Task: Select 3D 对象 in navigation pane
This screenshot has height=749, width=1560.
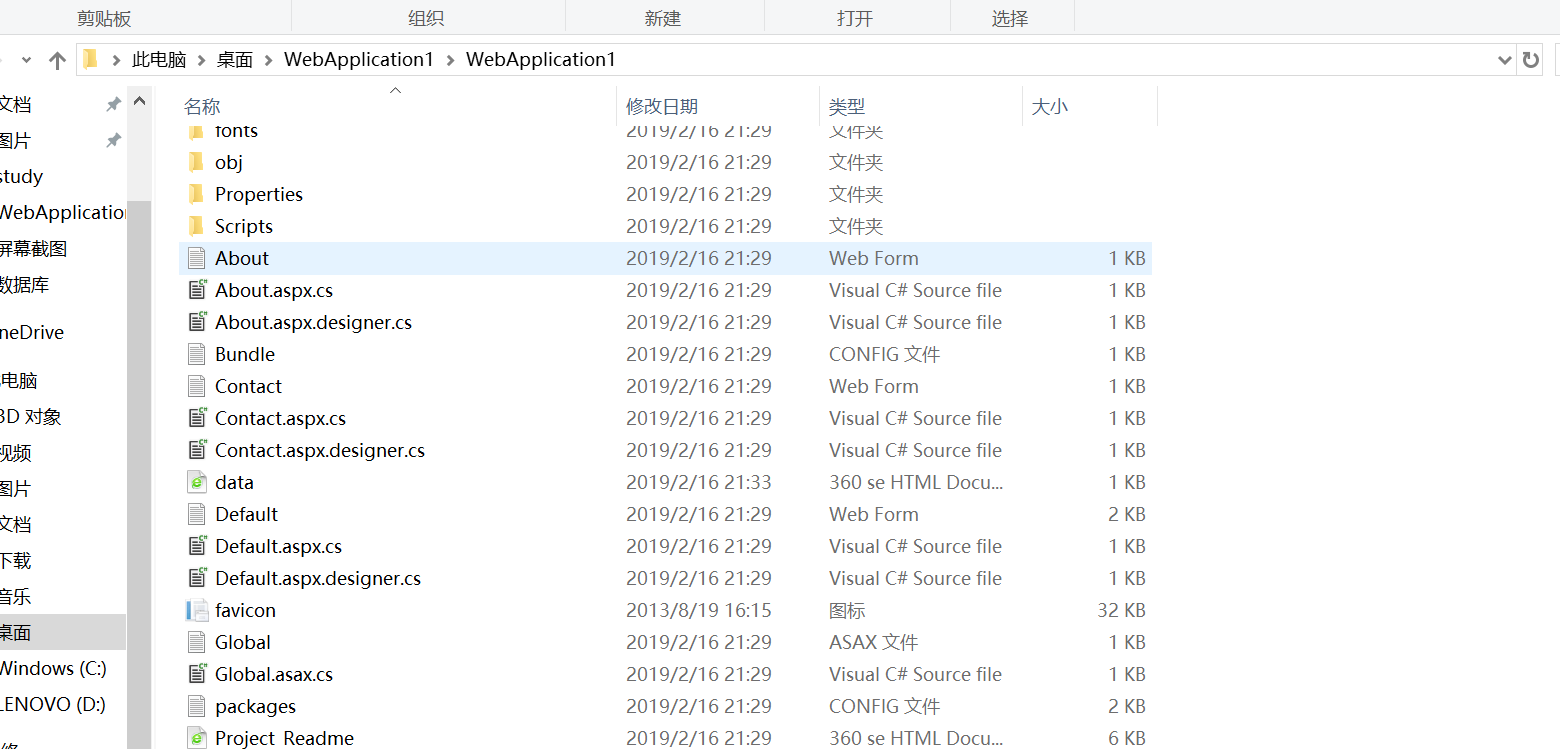Action: click(30, 417)
